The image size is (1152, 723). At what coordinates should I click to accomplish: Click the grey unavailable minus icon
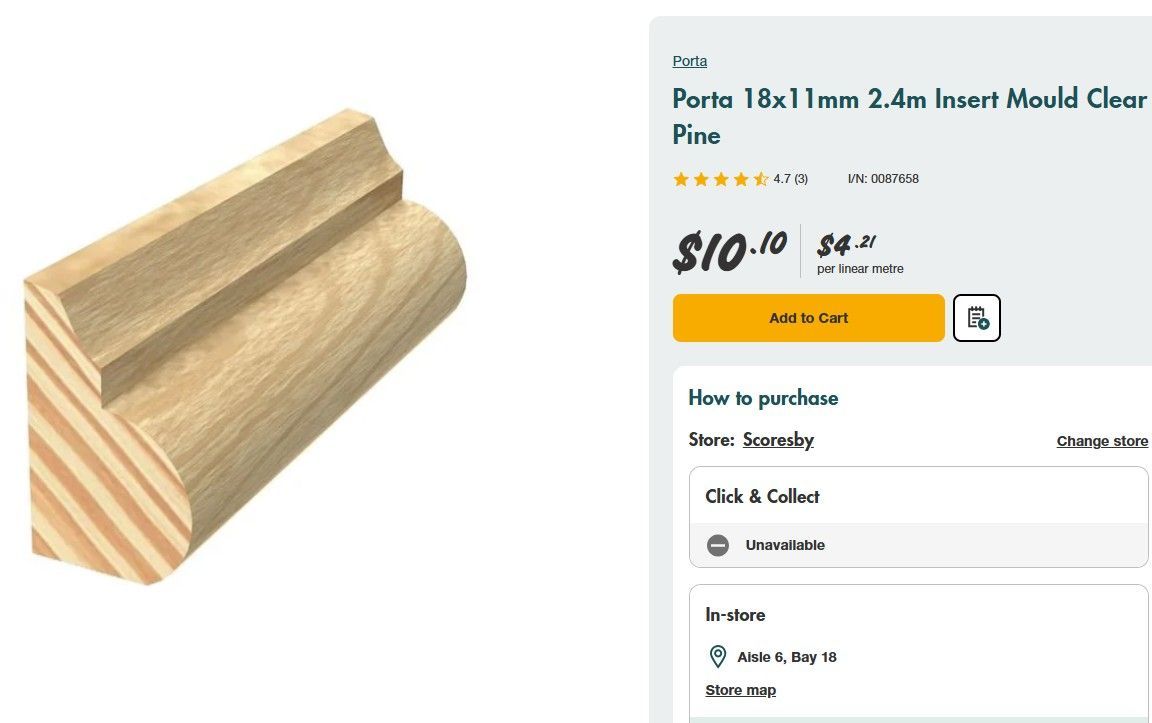coord(718,545)
